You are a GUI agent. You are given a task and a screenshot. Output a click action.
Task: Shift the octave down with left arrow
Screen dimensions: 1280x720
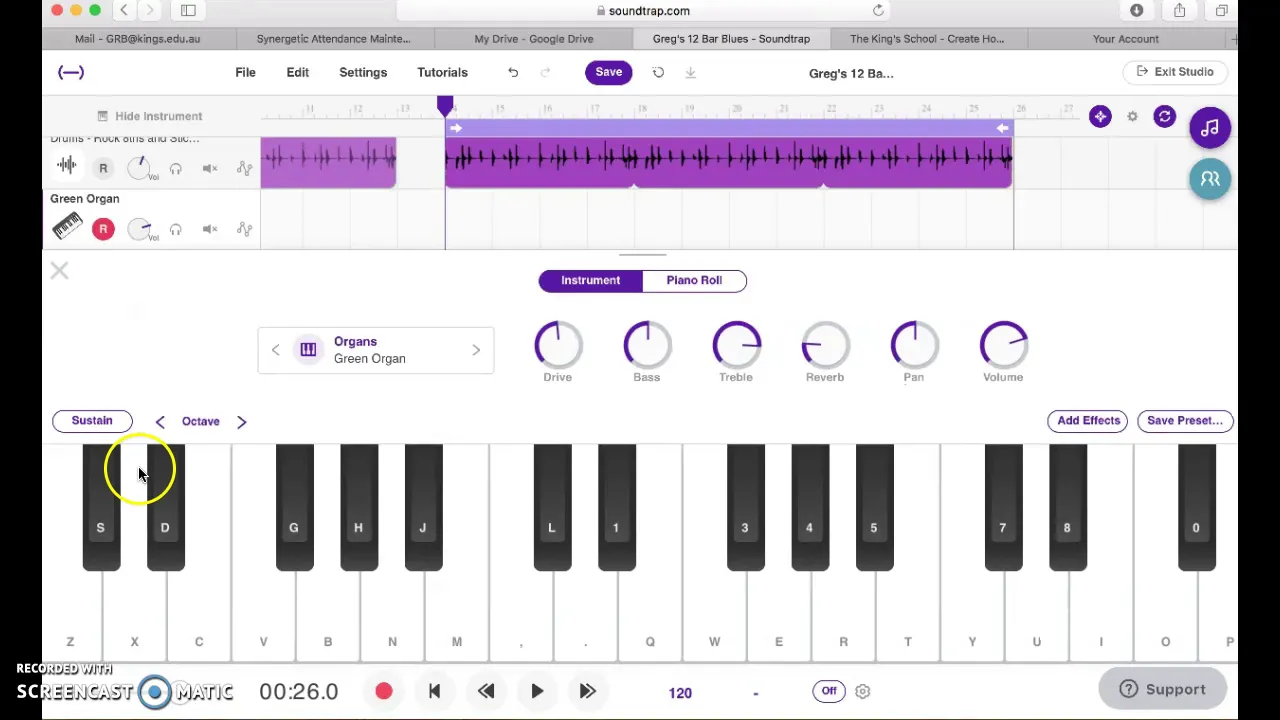pos(160,421)
